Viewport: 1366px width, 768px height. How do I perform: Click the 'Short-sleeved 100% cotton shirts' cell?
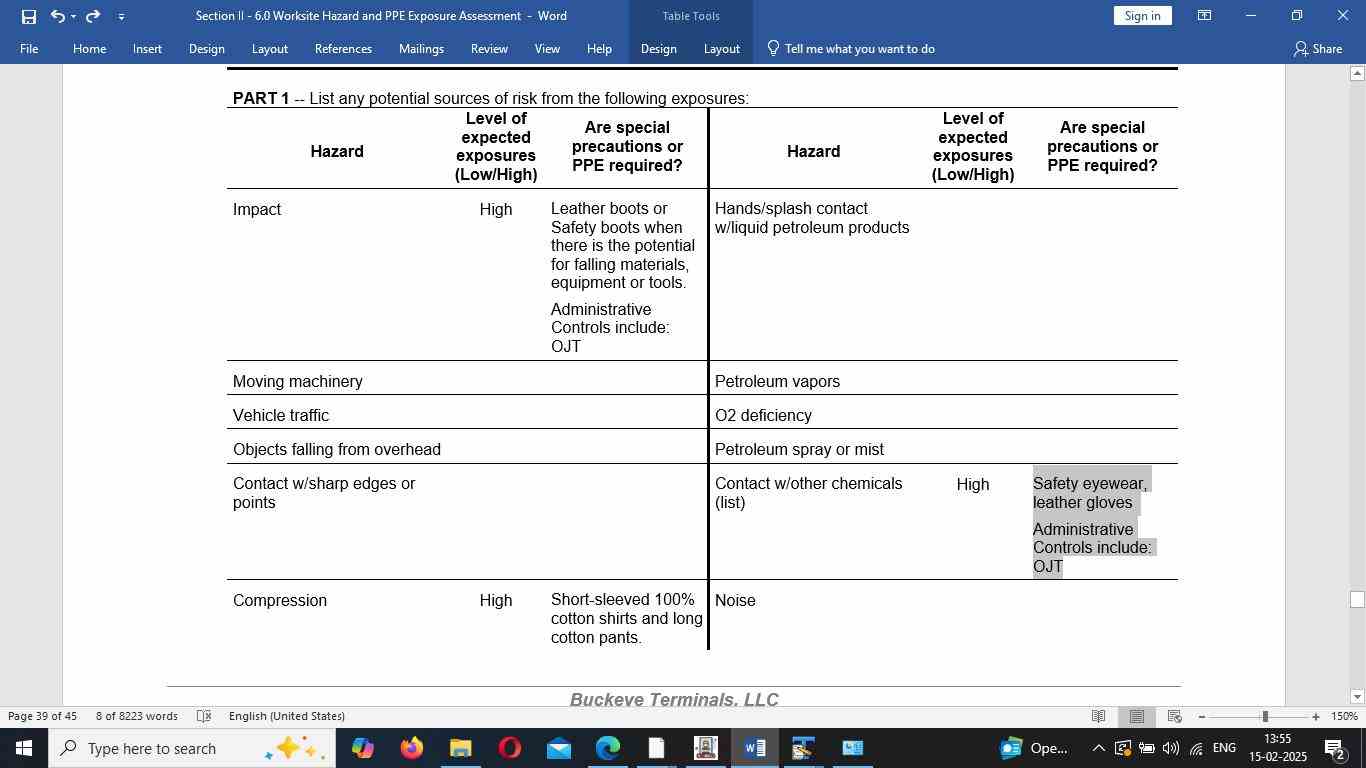[627, 618]
